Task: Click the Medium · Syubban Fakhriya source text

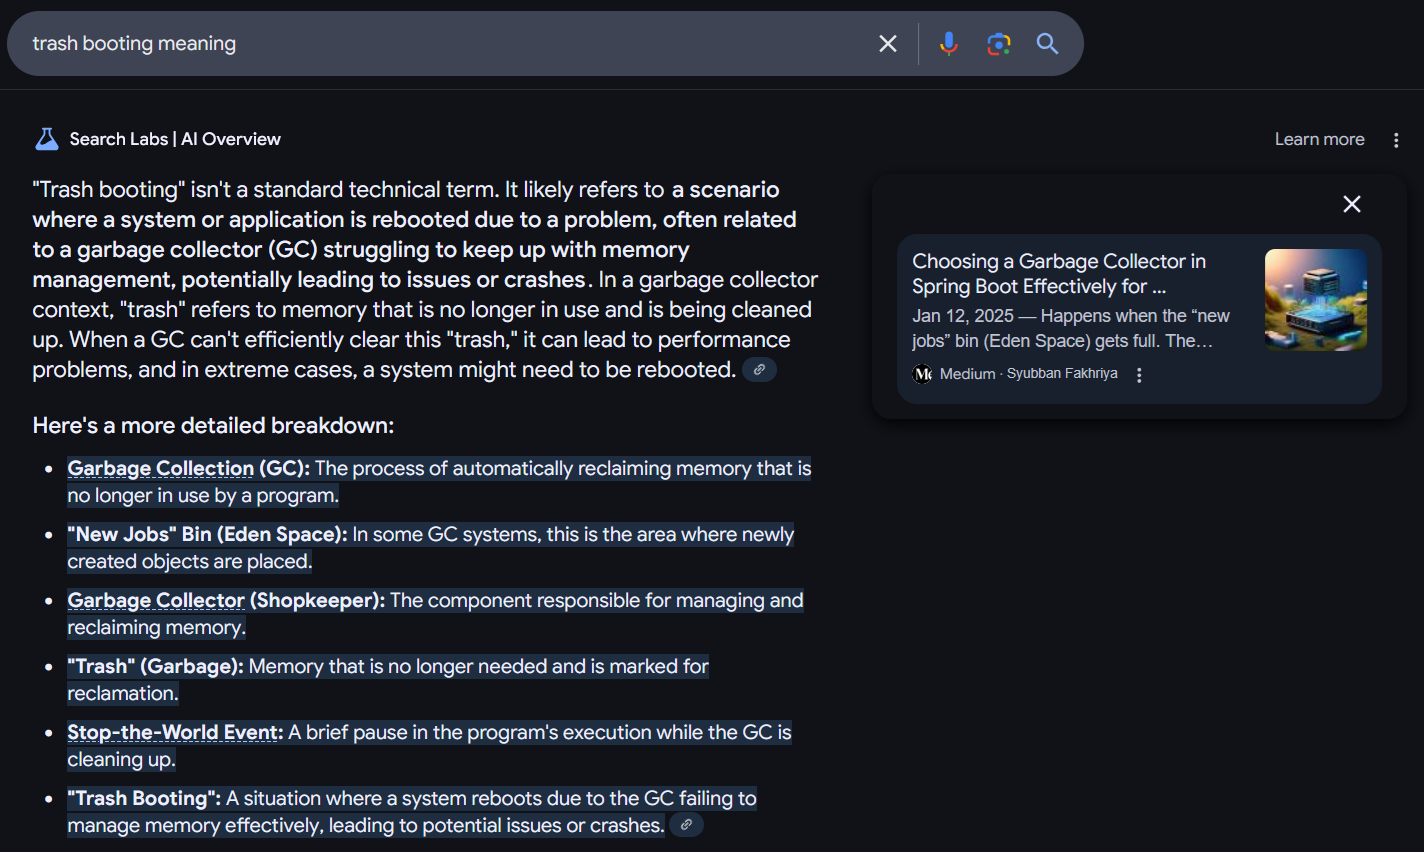Action: [1029, 374]
